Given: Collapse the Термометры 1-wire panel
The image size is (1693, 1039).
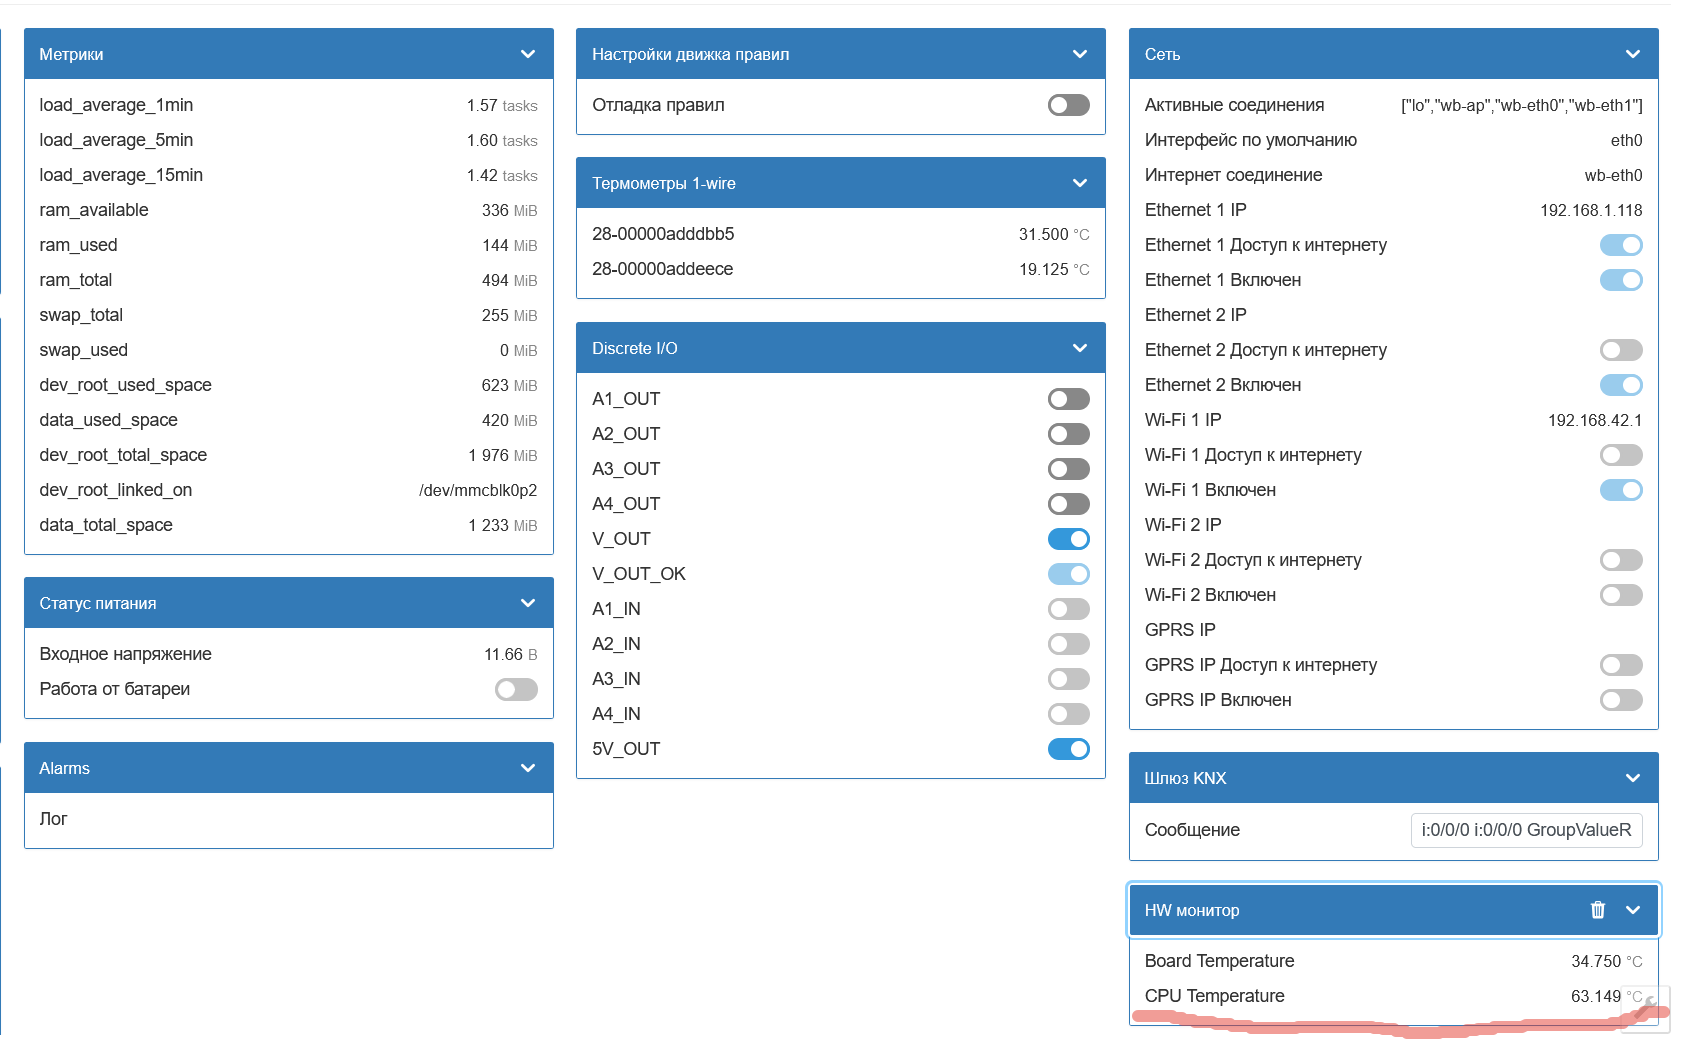Looking at the screenshot, I should click(1080, 183).
